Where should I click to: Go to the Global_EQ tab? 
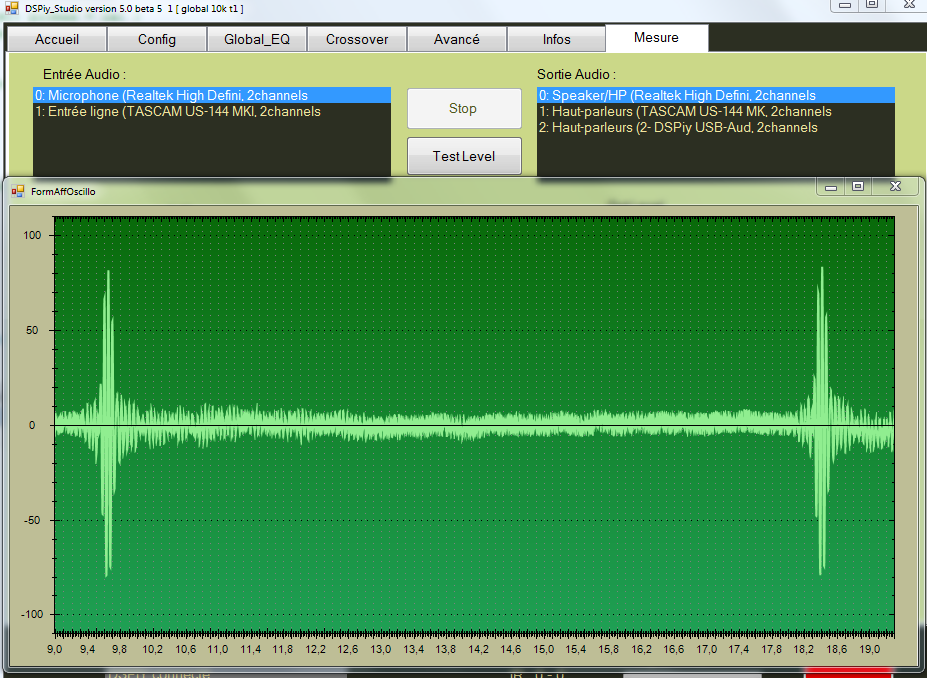pyautogui.click(x=257, y=40)
